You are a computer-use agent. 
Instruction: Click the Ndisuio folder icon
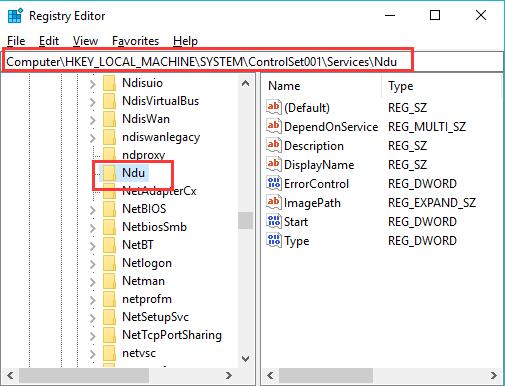[109, 83]
